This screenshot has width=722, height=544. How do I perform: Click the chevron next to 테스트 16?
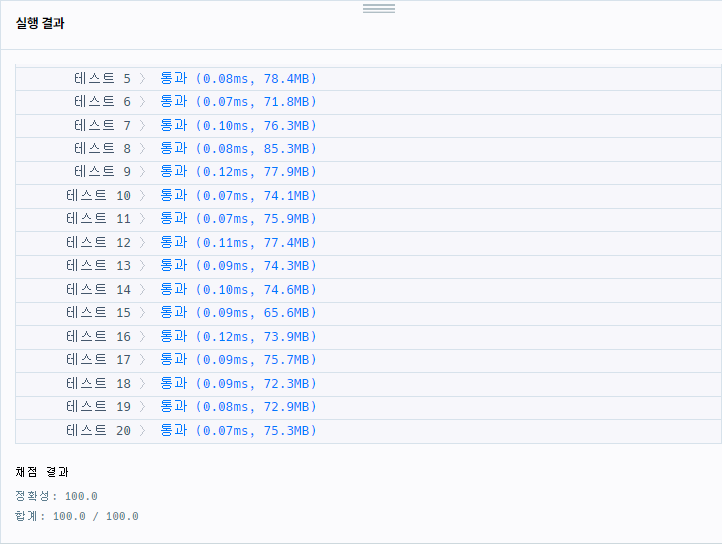coord(142,337)
